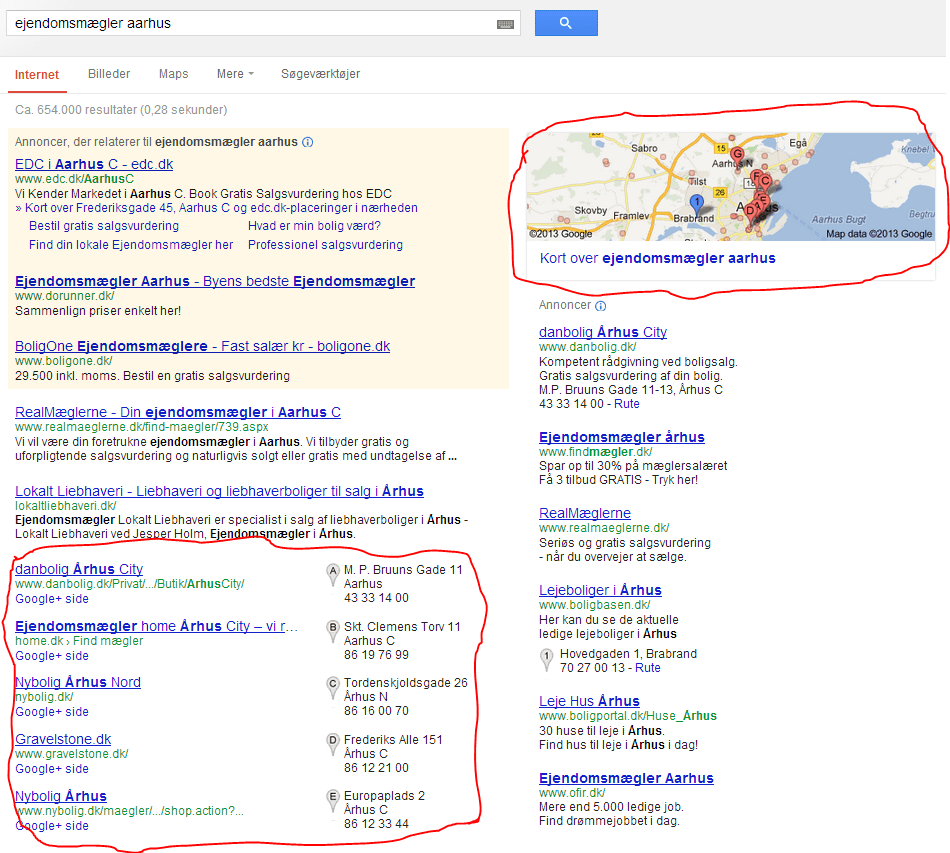Viewport: 950px width, 853px height.
Task: Click the ad info icon next to 'ejendomsmægler aarhus'
Action: click(308, 142)
